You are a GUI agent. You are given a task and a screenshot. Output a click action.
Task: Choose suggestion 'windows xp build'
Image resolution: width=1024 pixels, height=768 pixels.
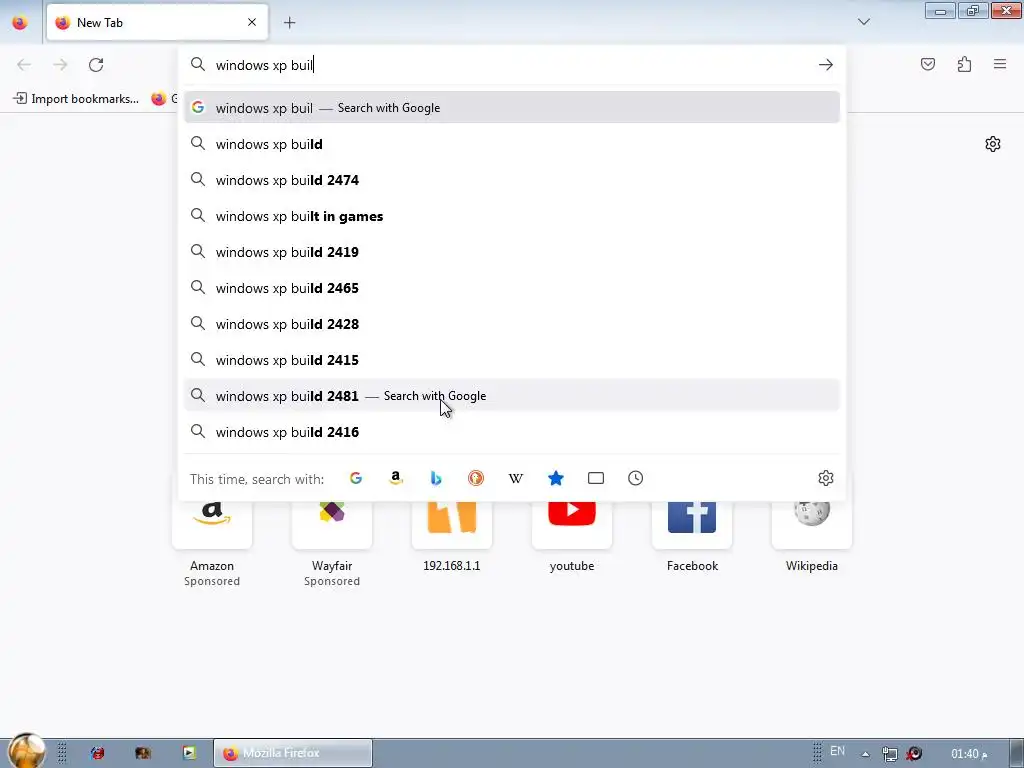pyautogui.click(x=512, y=144)
